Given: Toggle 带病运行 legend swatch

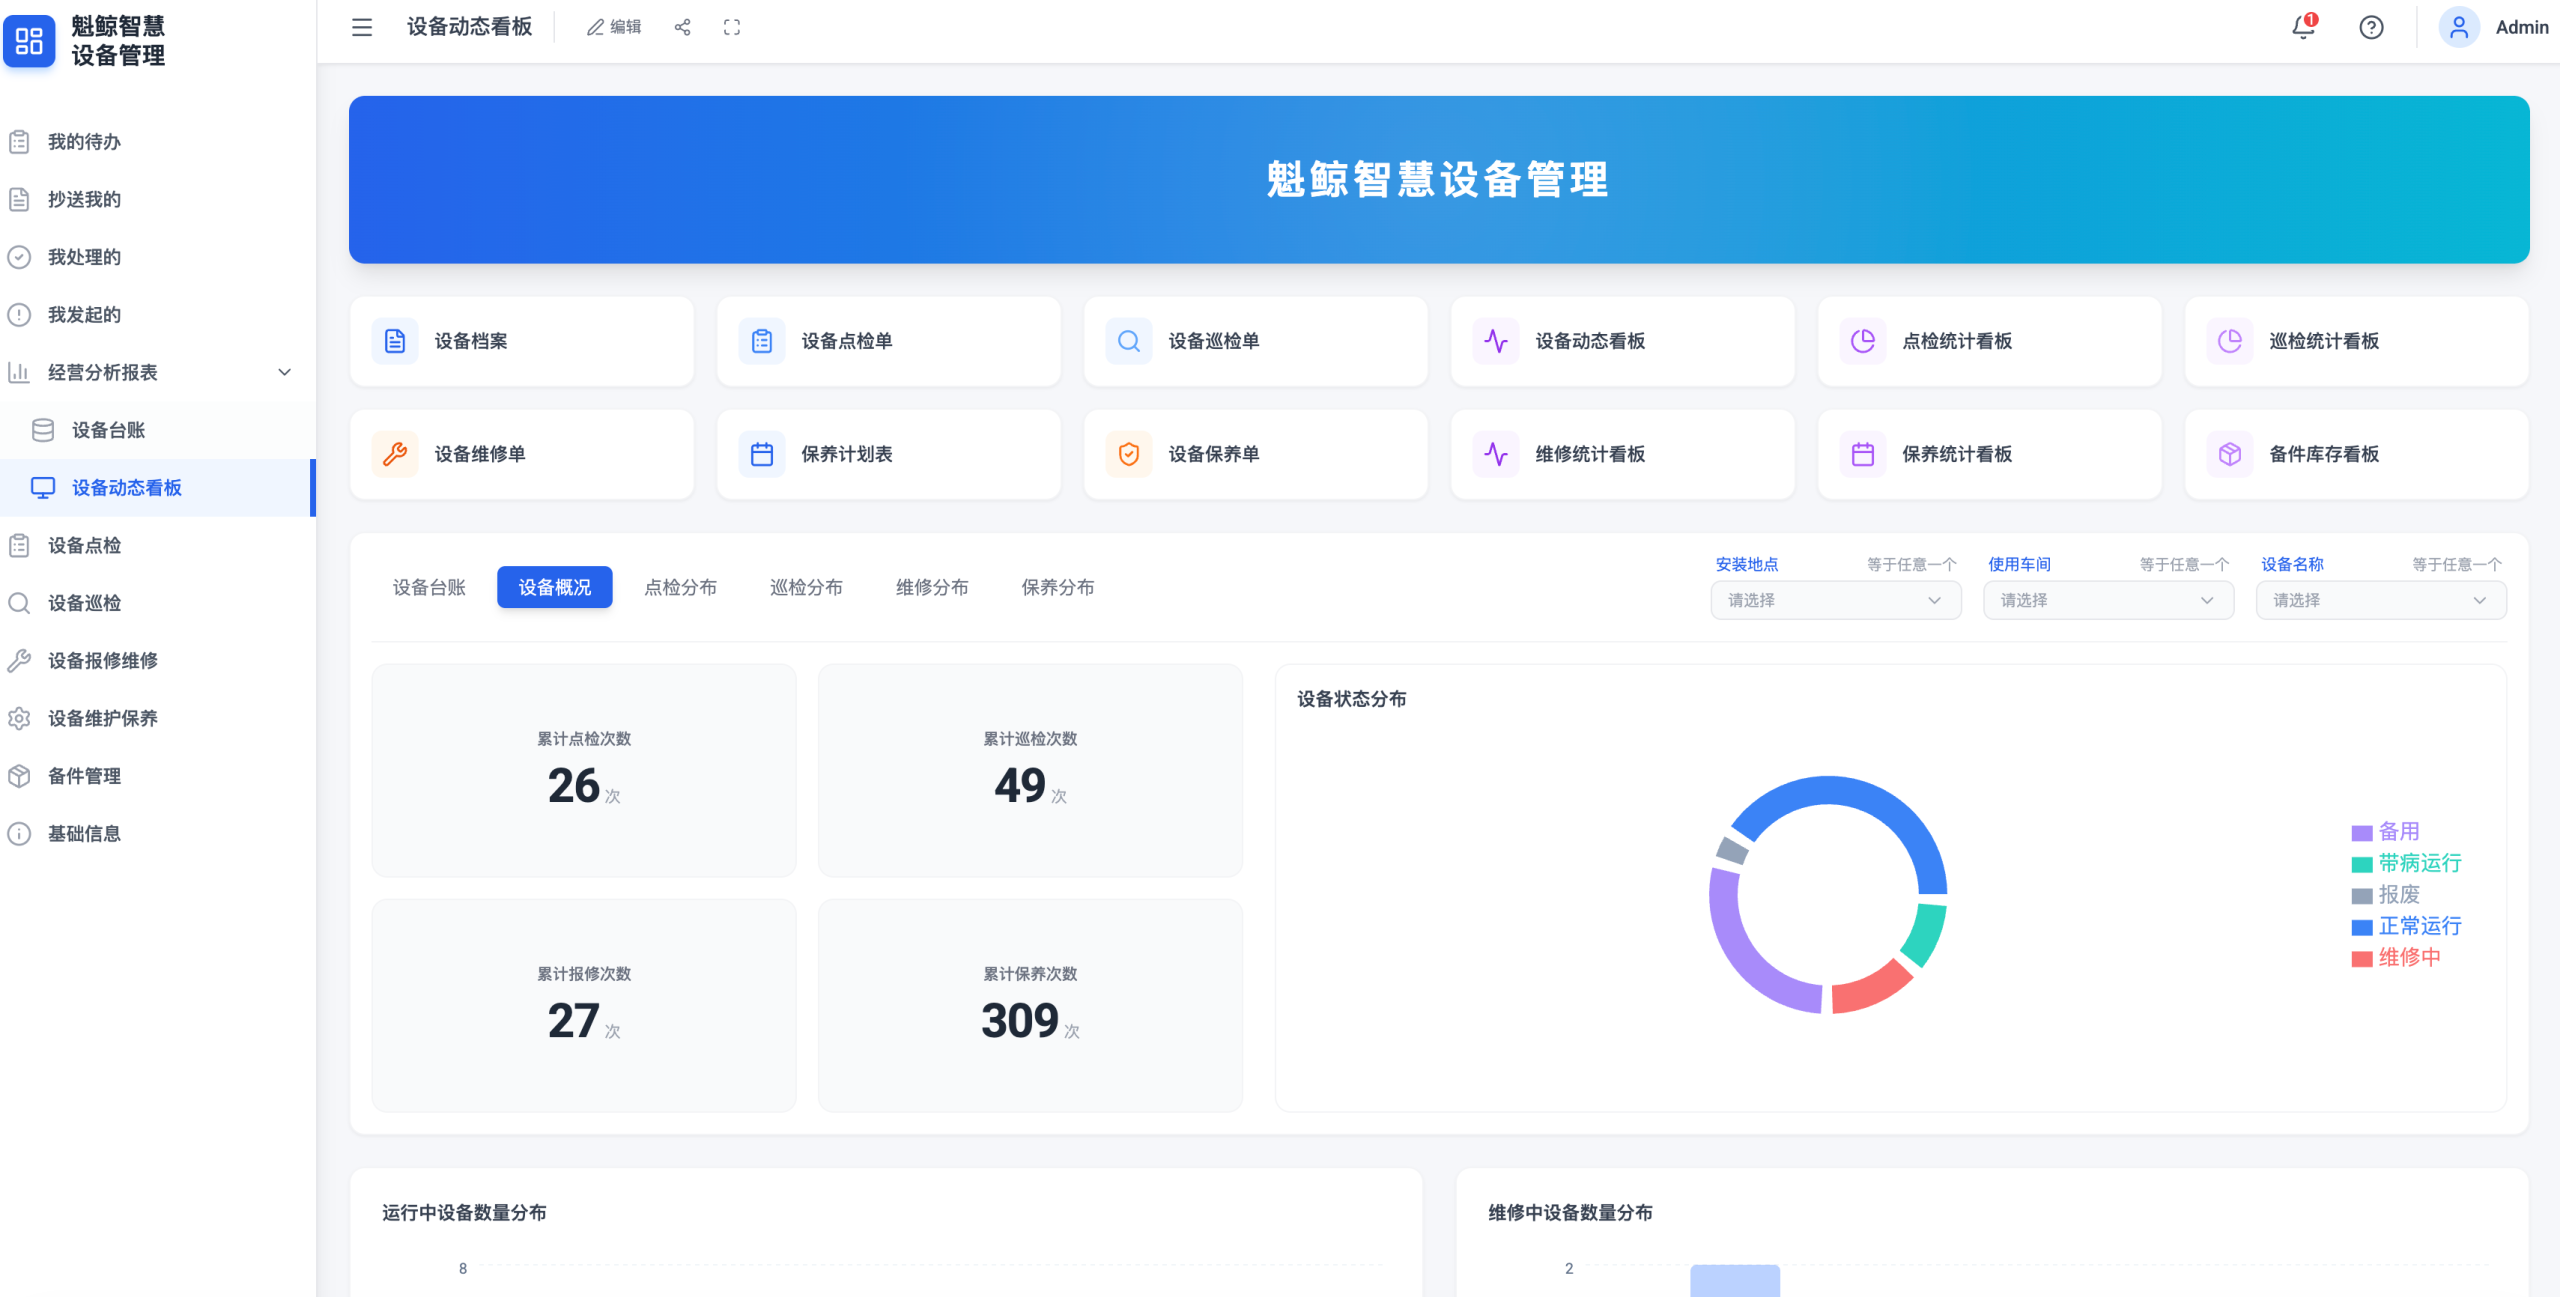Looking at the screenshot, I should point(2362,864).
